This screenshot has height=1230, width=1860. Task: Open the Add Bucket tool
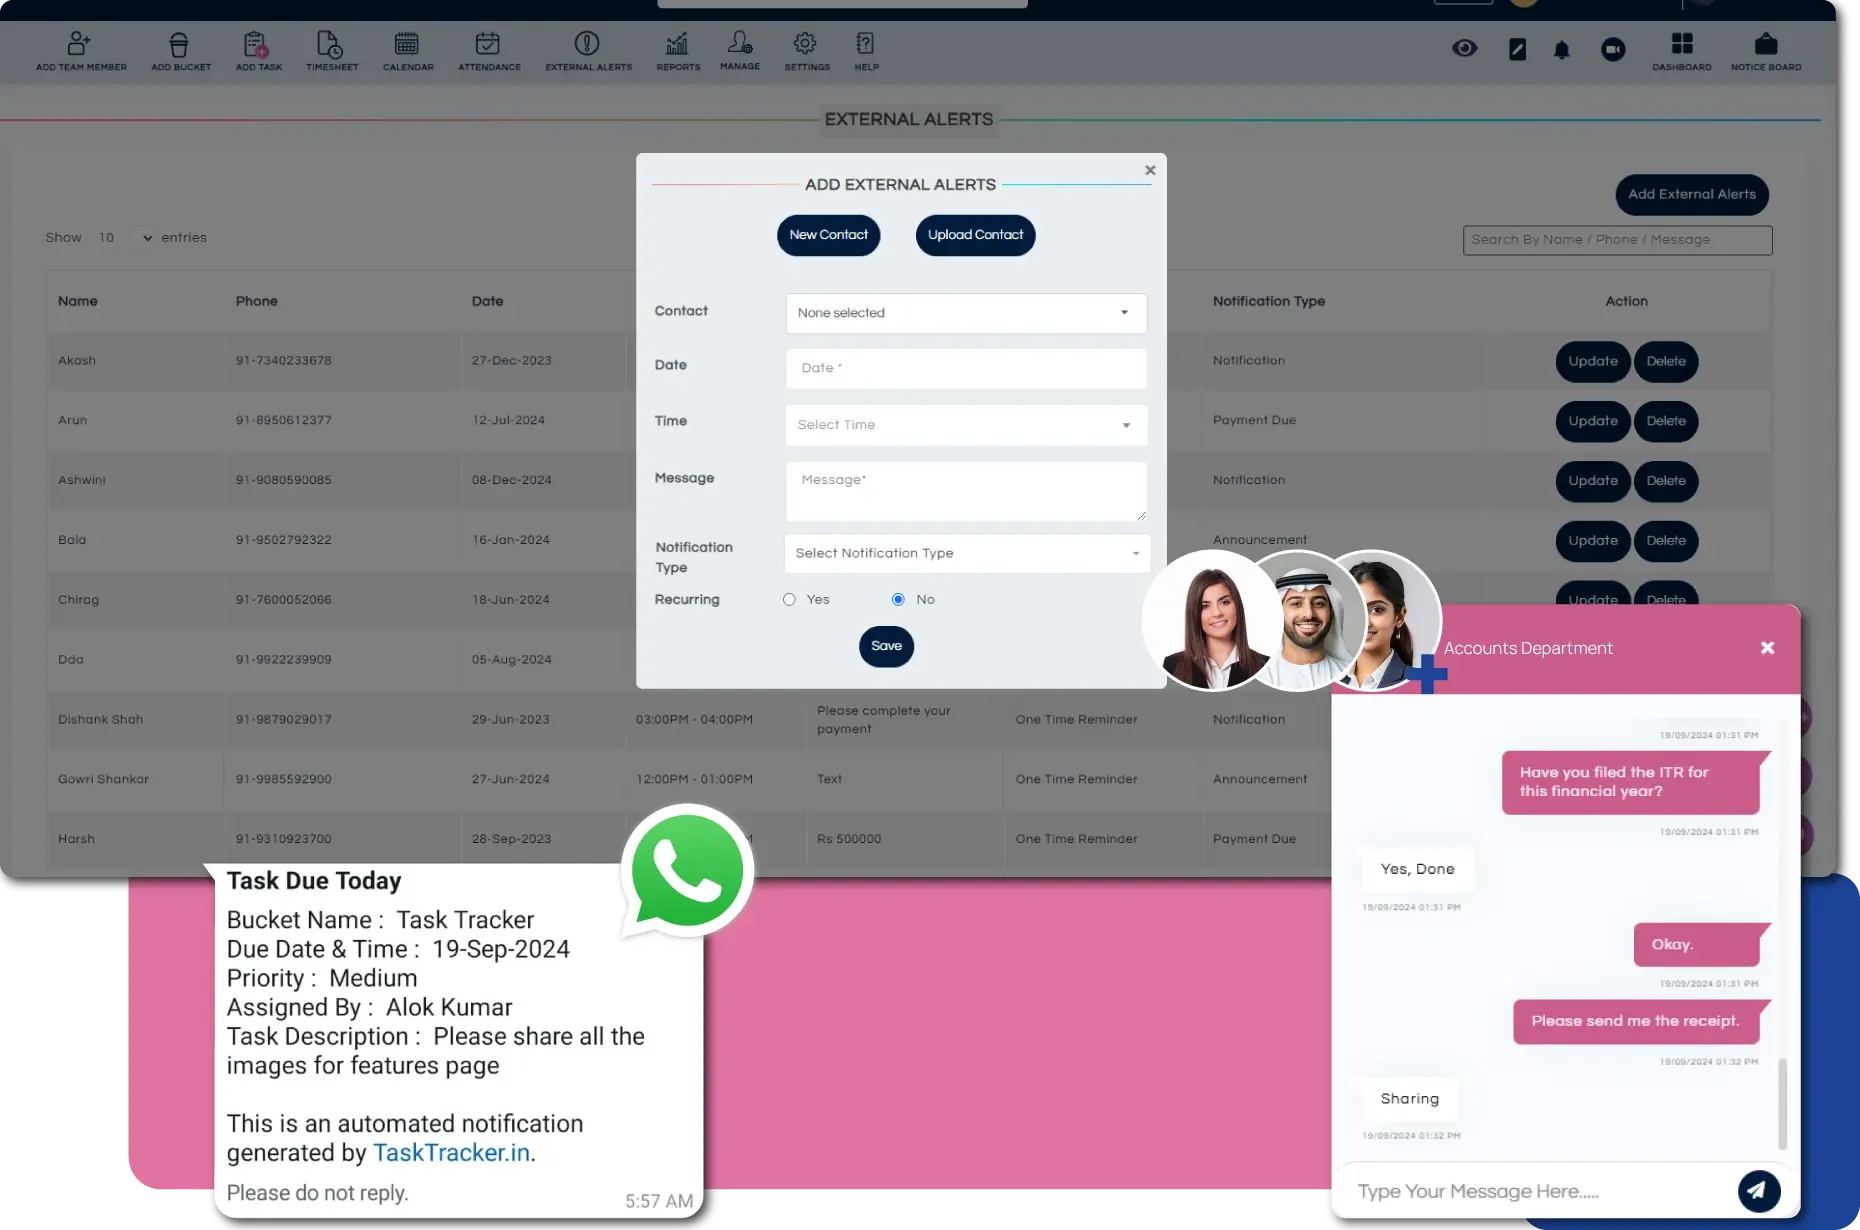pyautogui.click(x=180, y=45)
